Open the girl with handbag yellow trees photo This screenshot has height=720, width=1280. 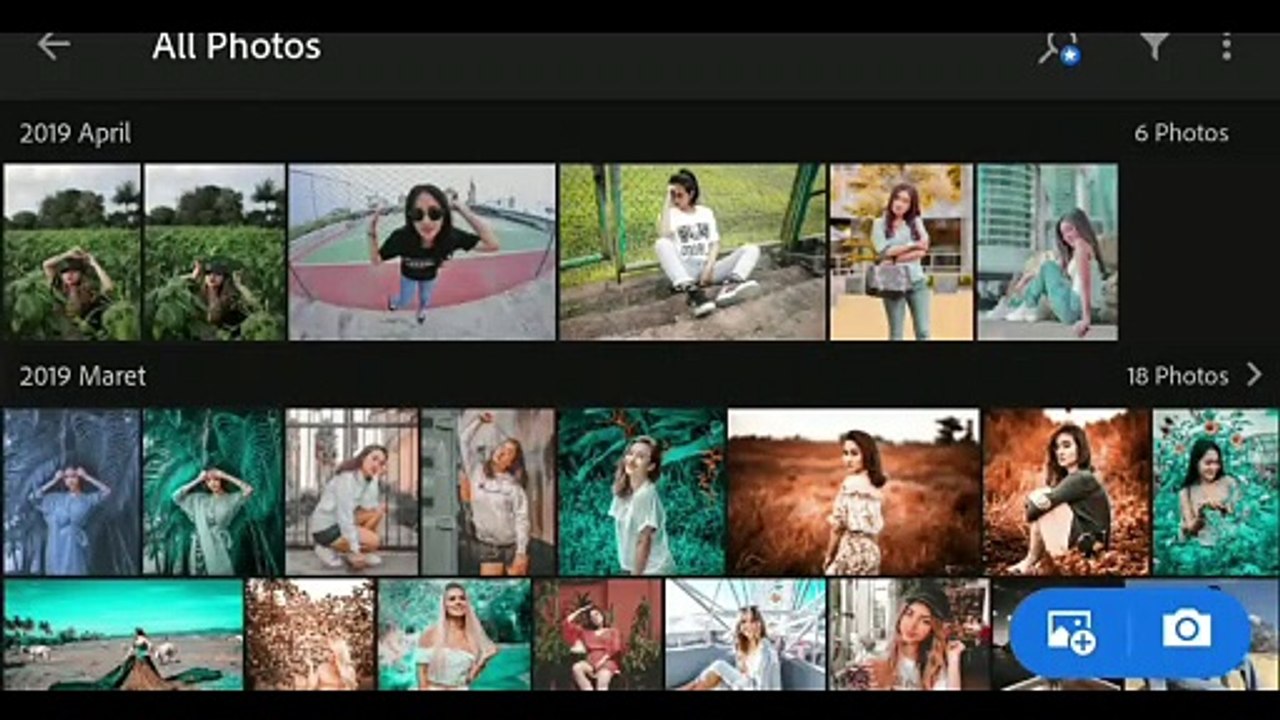[901, 252]
